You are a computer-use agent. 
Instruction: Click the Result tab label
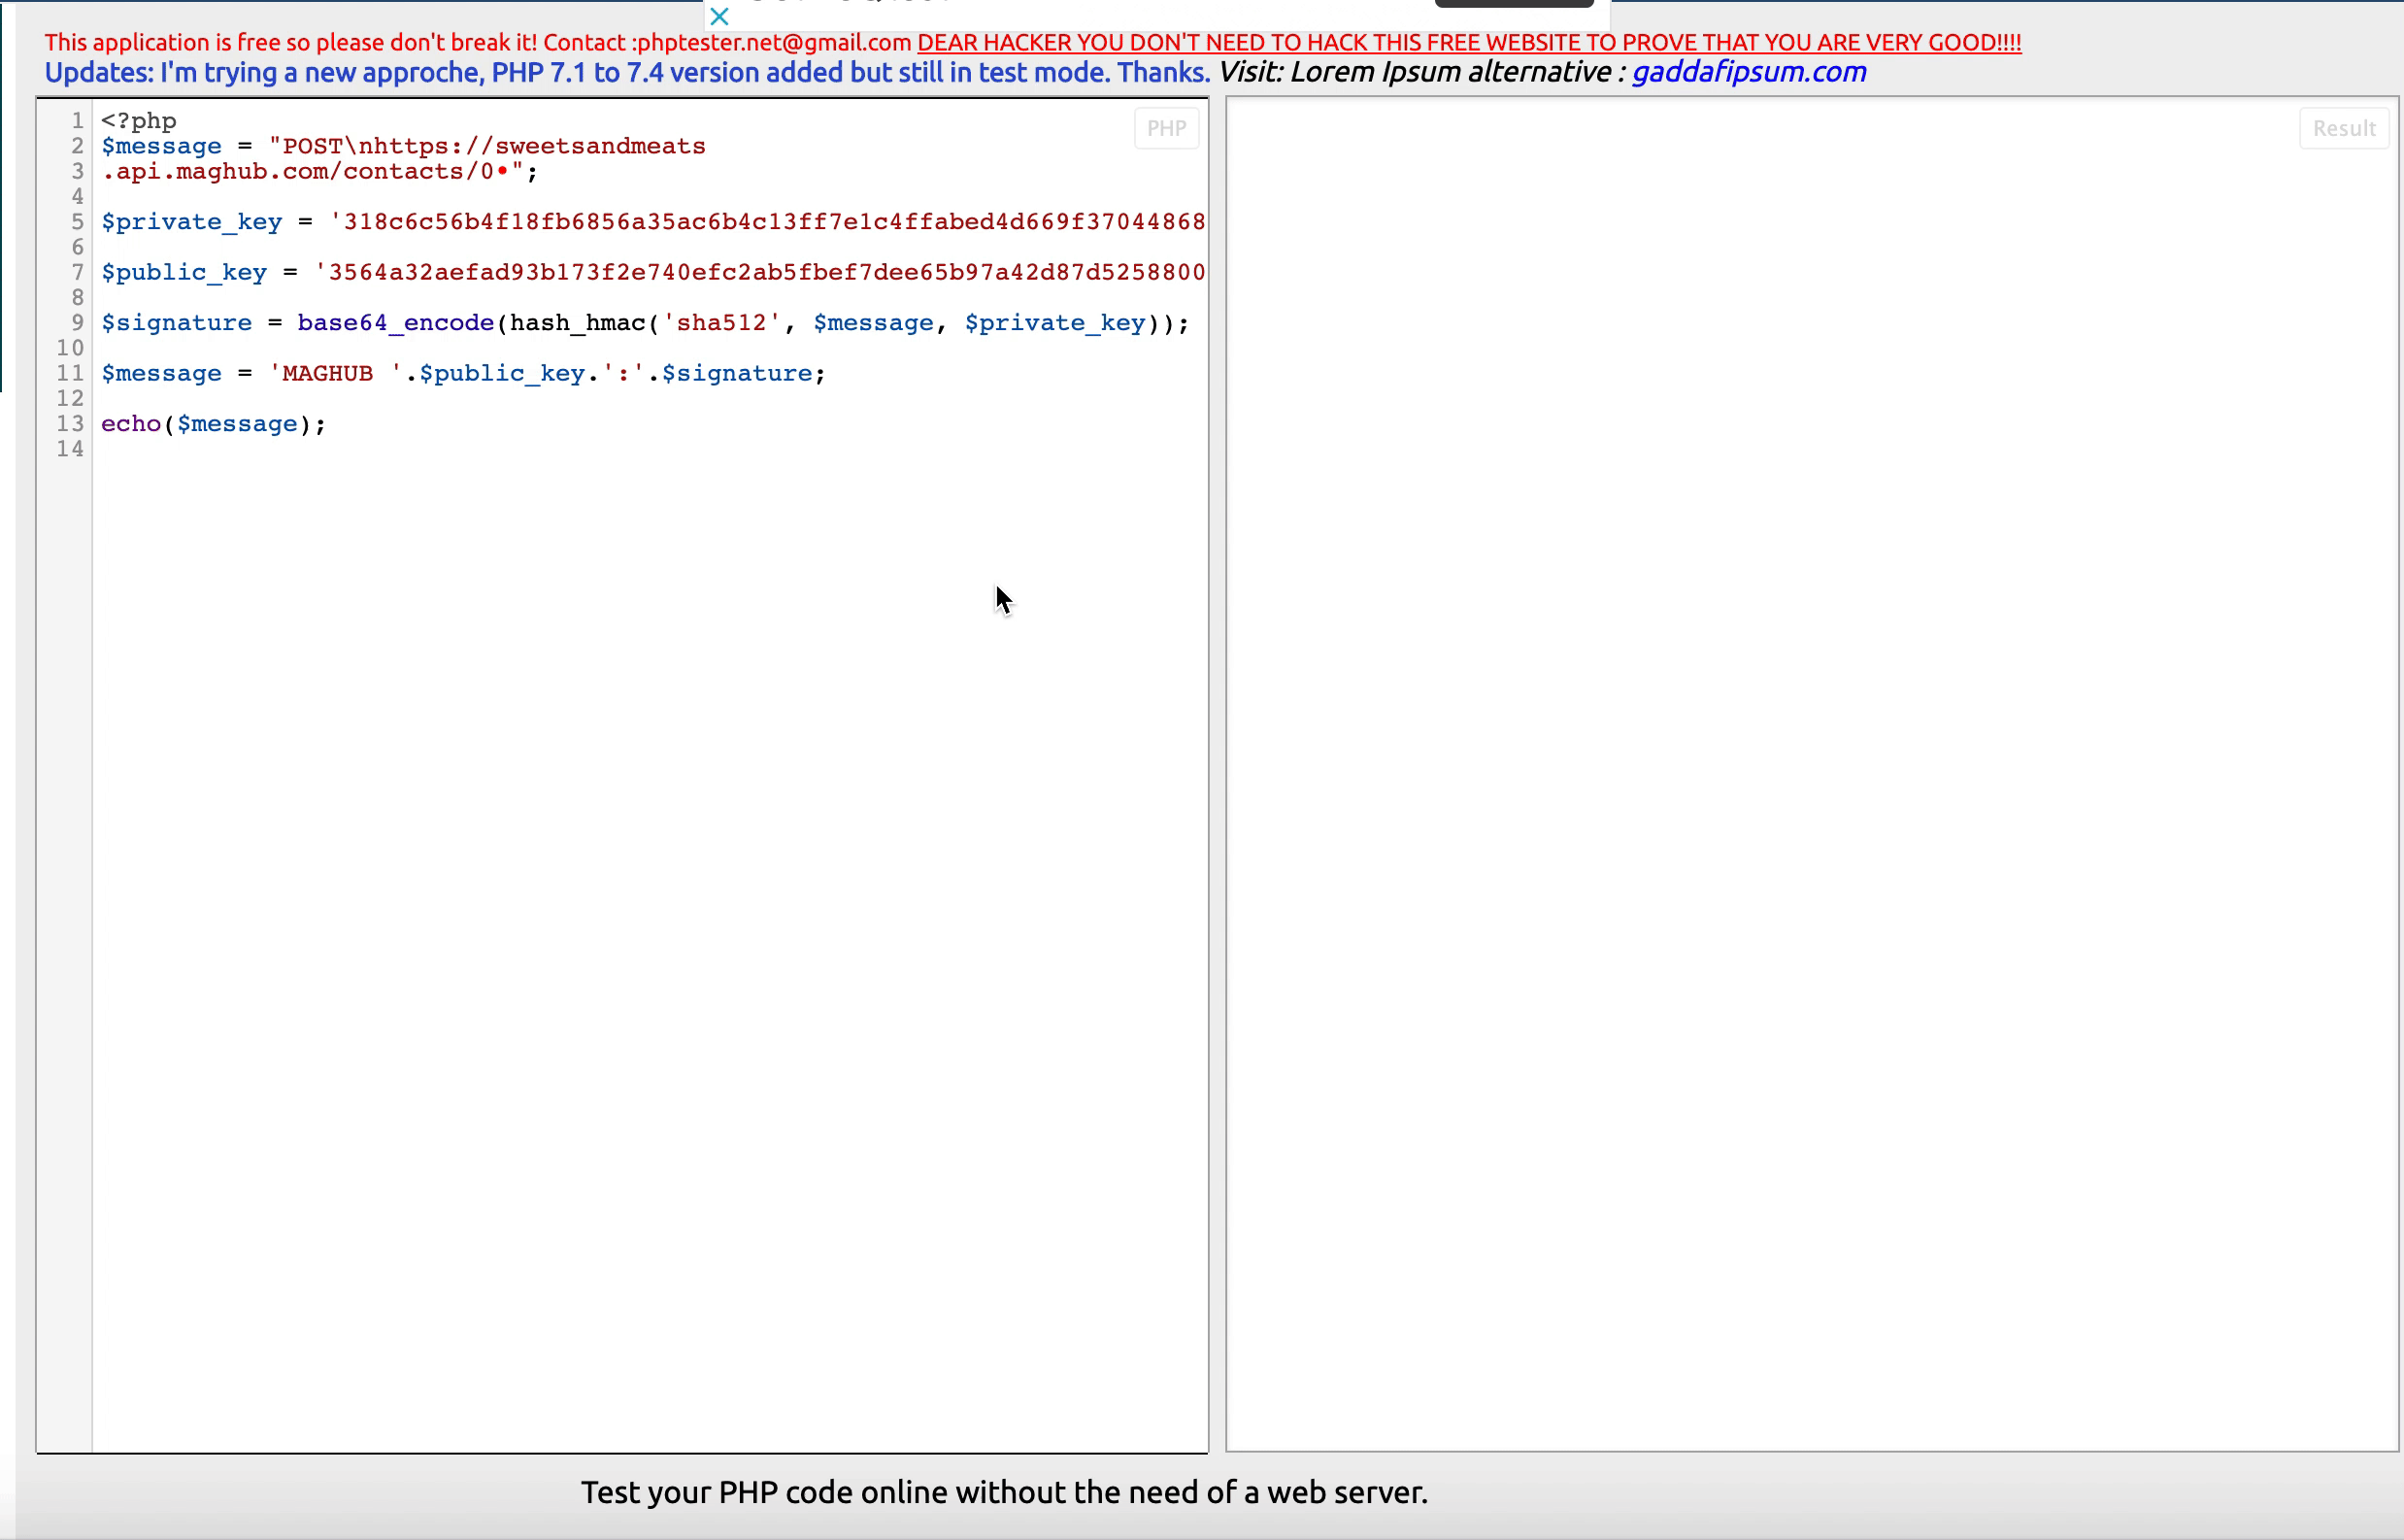[2343, 126]
